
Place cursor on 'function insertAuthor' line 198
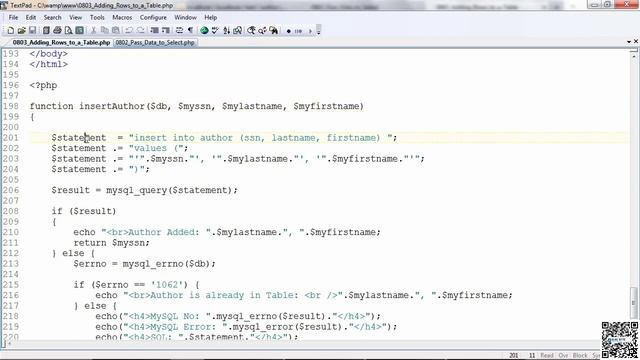pyautogui.click(x=196, y=106)
